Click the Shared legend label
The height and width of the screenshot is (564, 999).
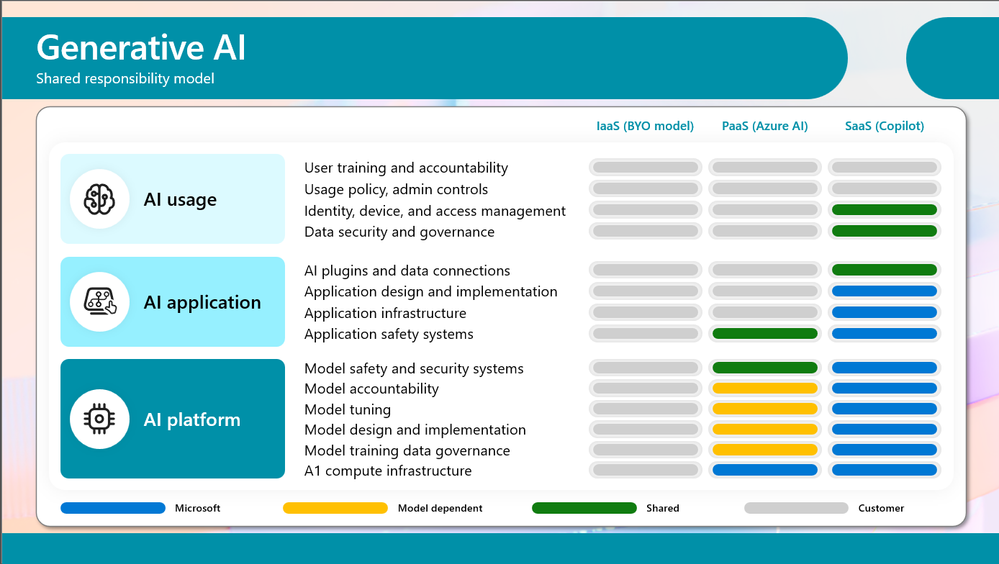tap(663, 508)
